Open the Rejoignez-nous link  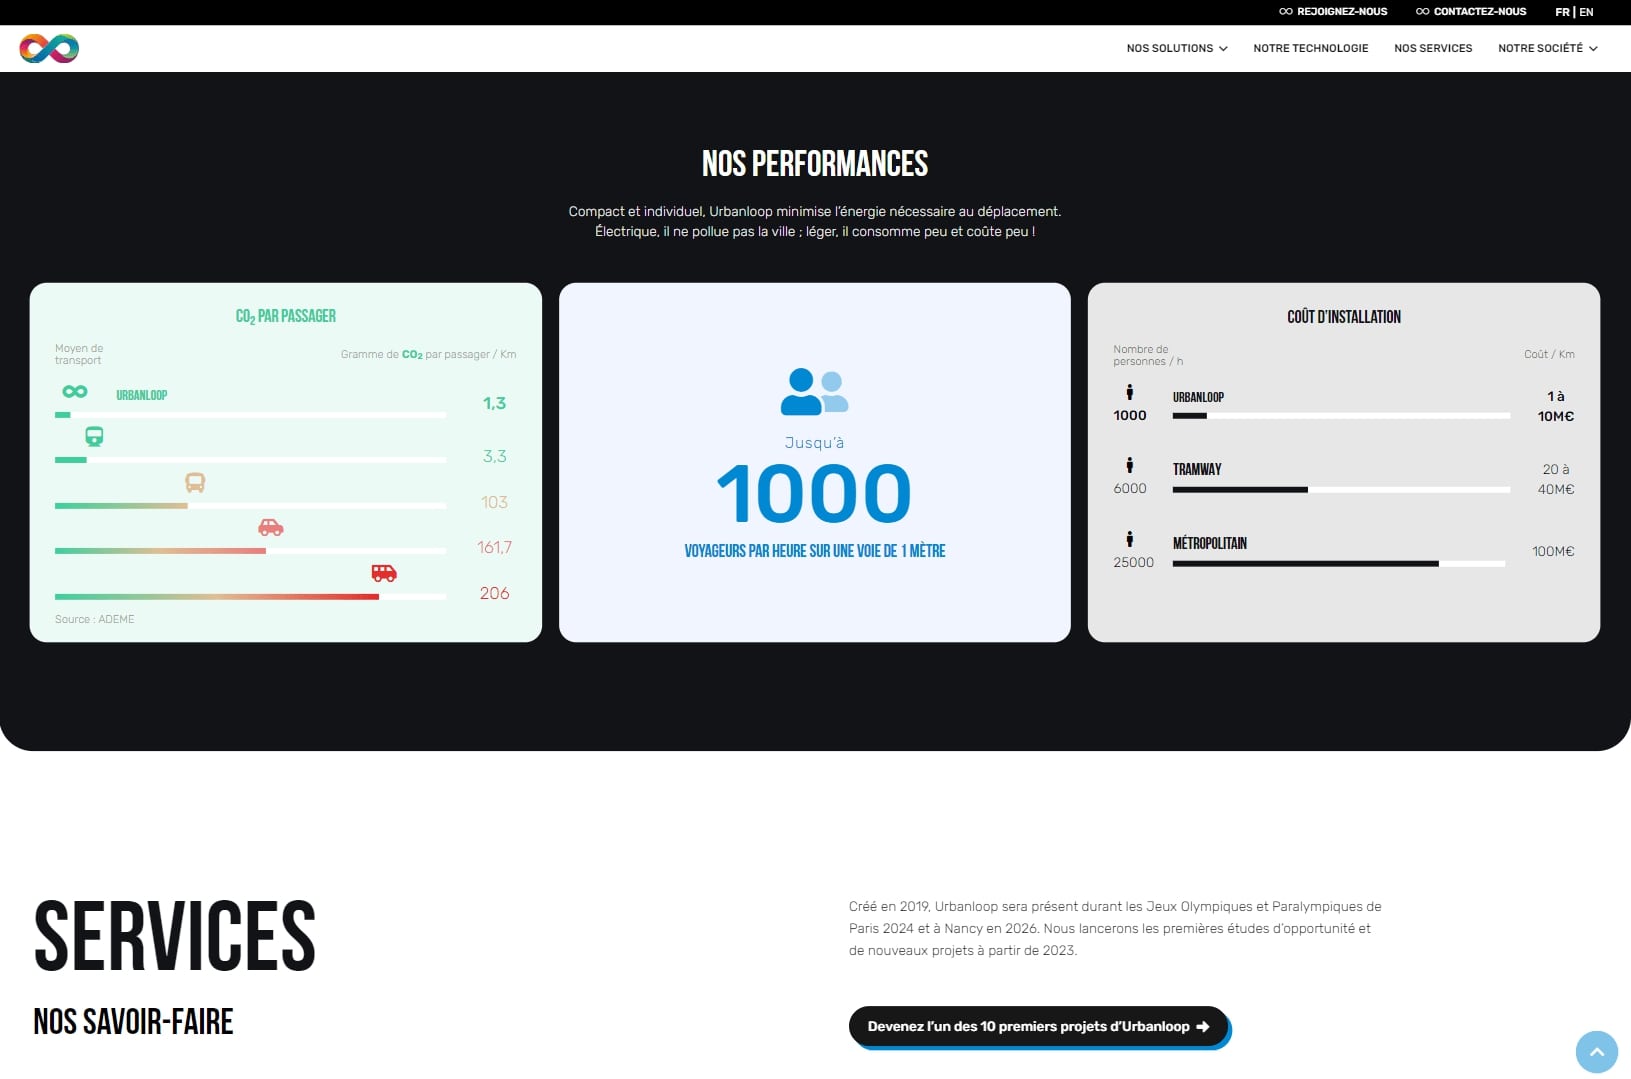point(1333,12)
